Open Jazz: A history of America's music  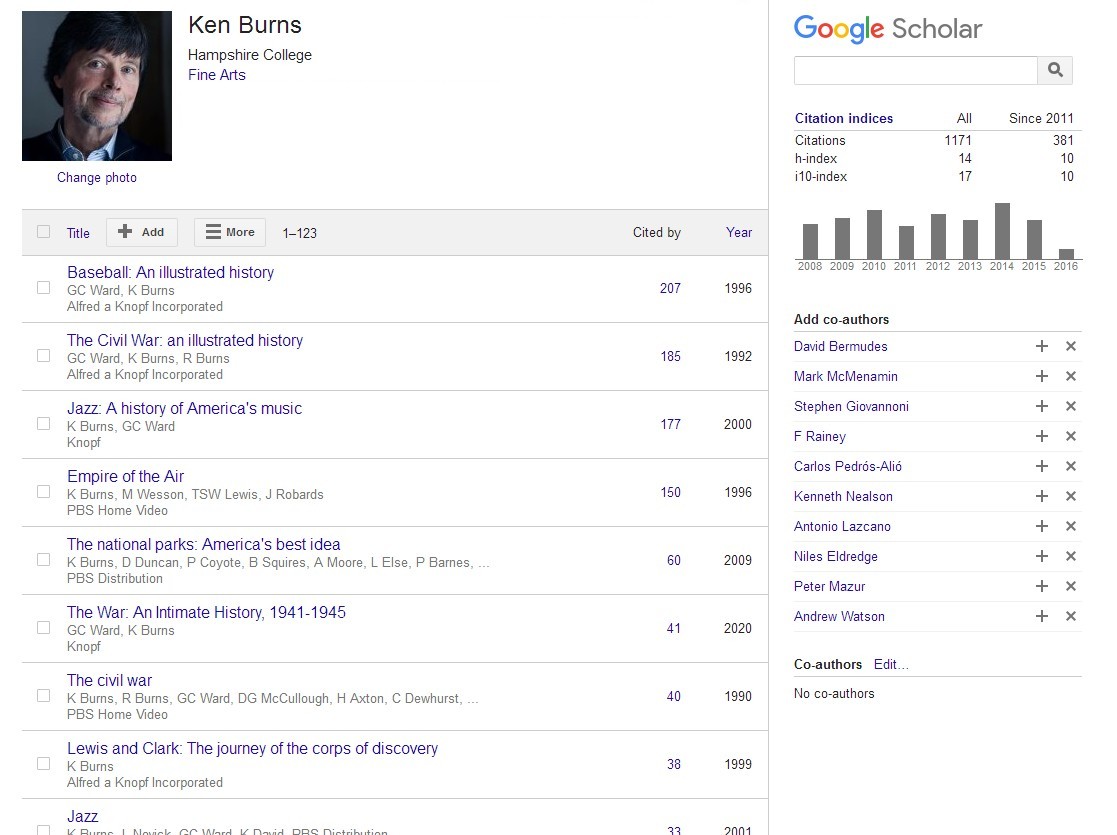[x=185, y=408]
